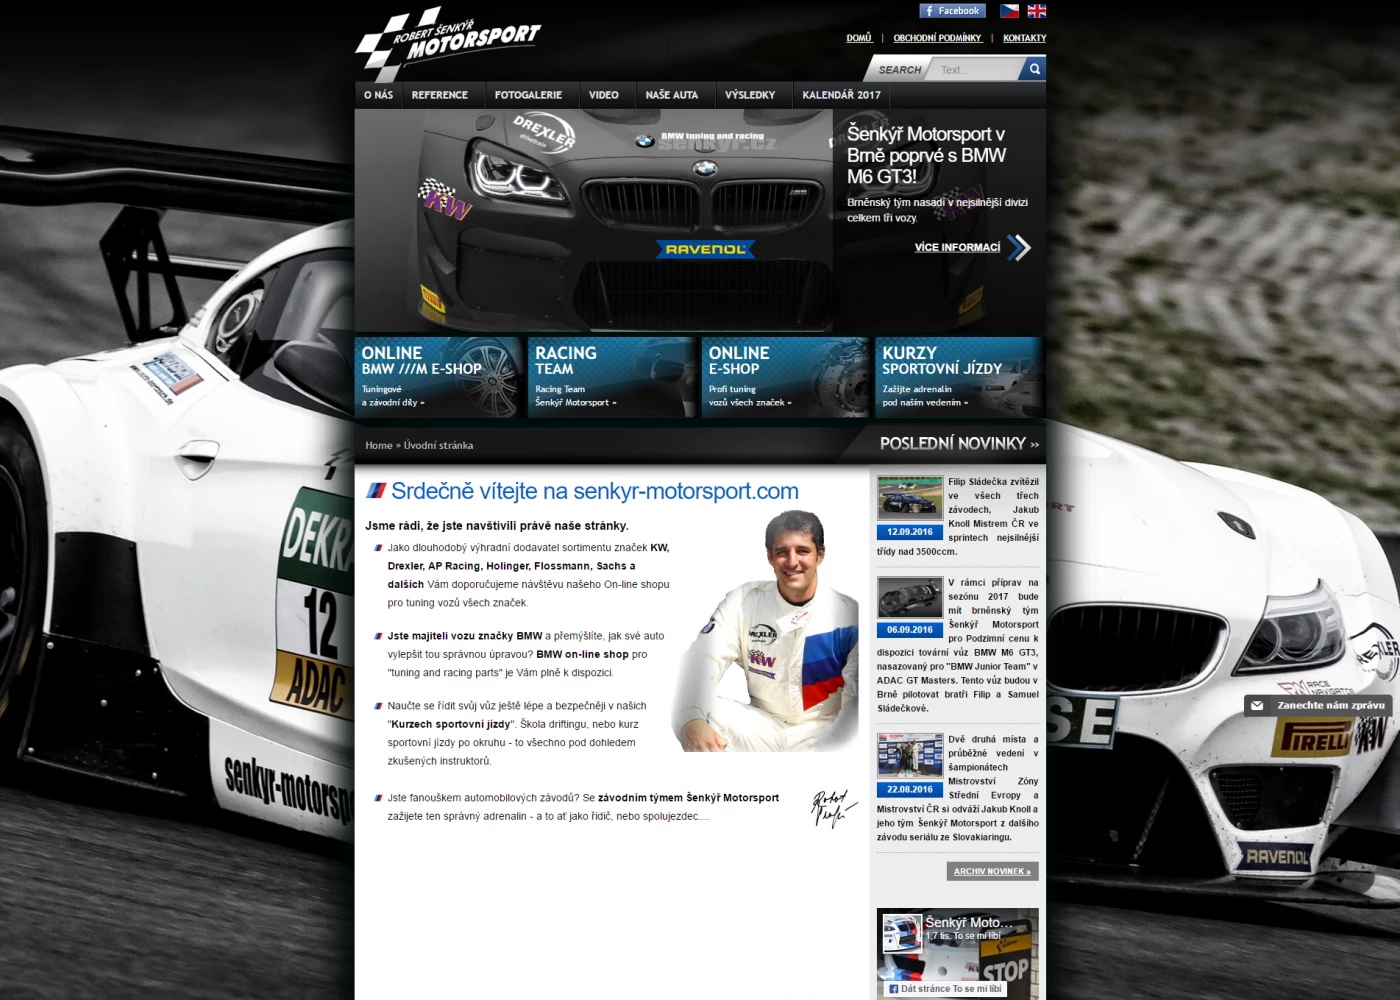Click the Robert Šenkýř Motorsport logo
This screenshot has height=1000, width=1400.
447,42
